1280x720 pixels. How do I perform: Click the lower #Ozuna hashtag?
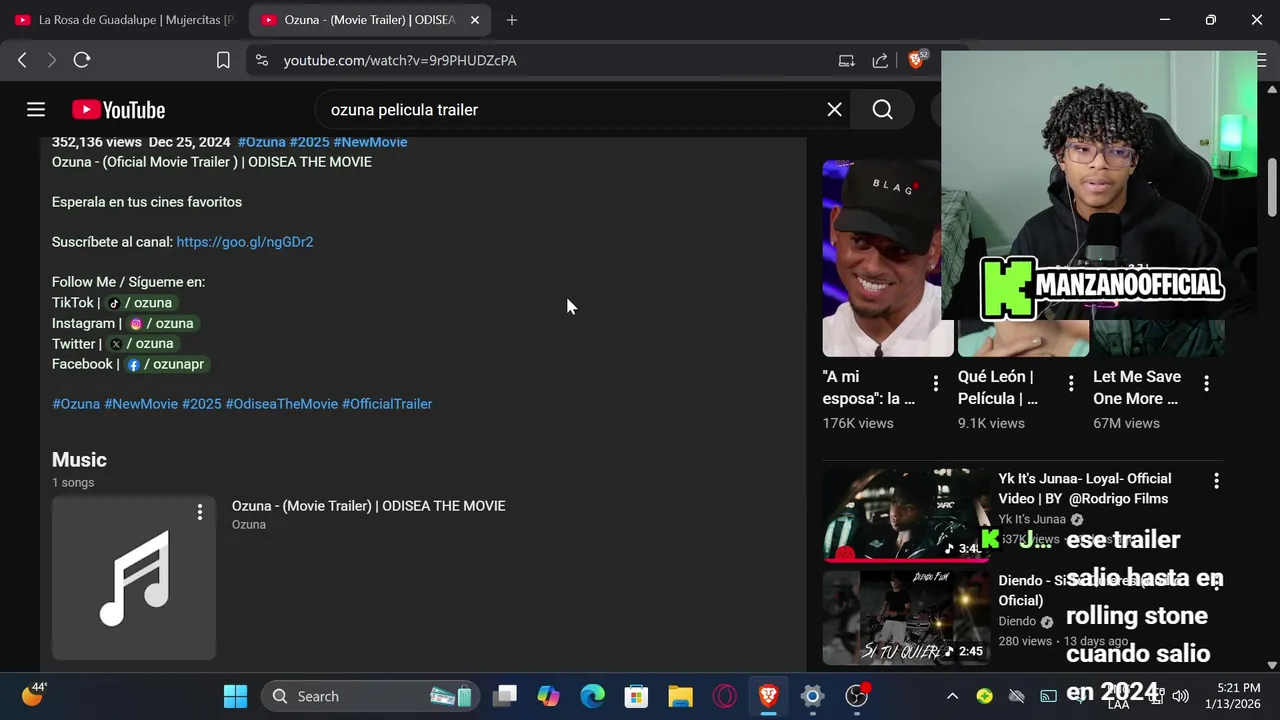pos(76,404)
